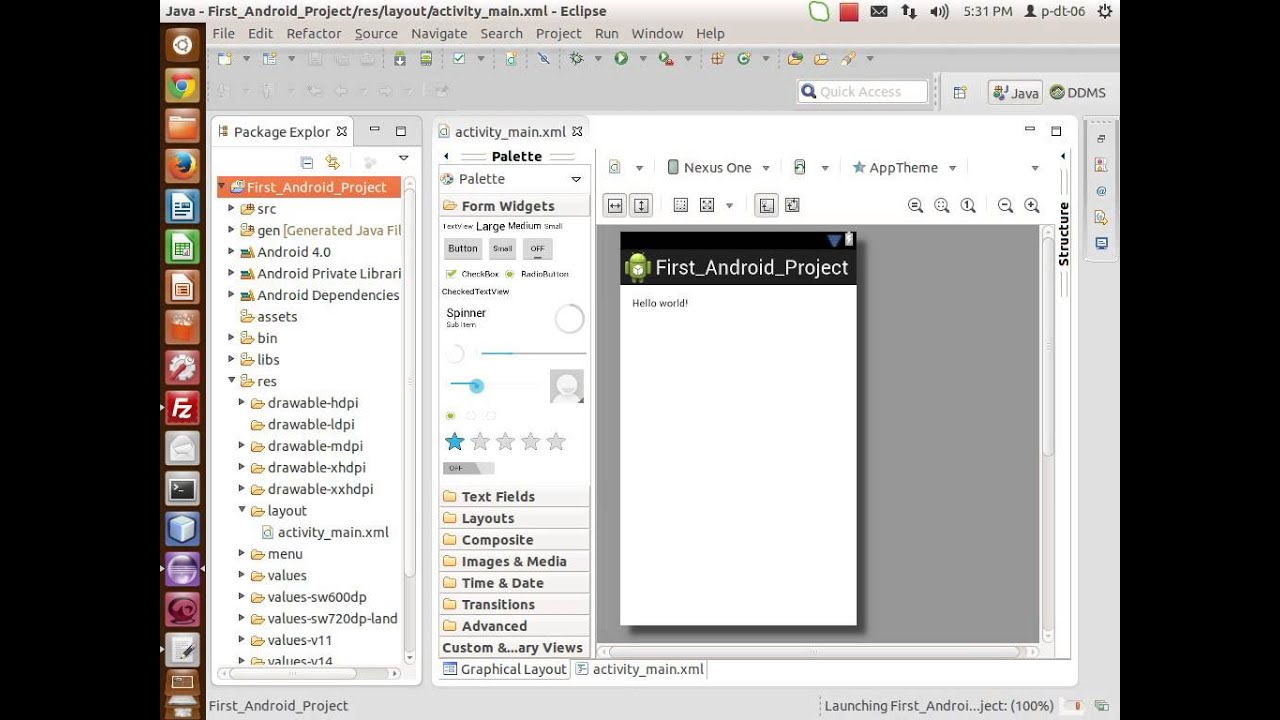Click the New Android XML file icon
The image size is (1280, 720).
tap(511, 59)
